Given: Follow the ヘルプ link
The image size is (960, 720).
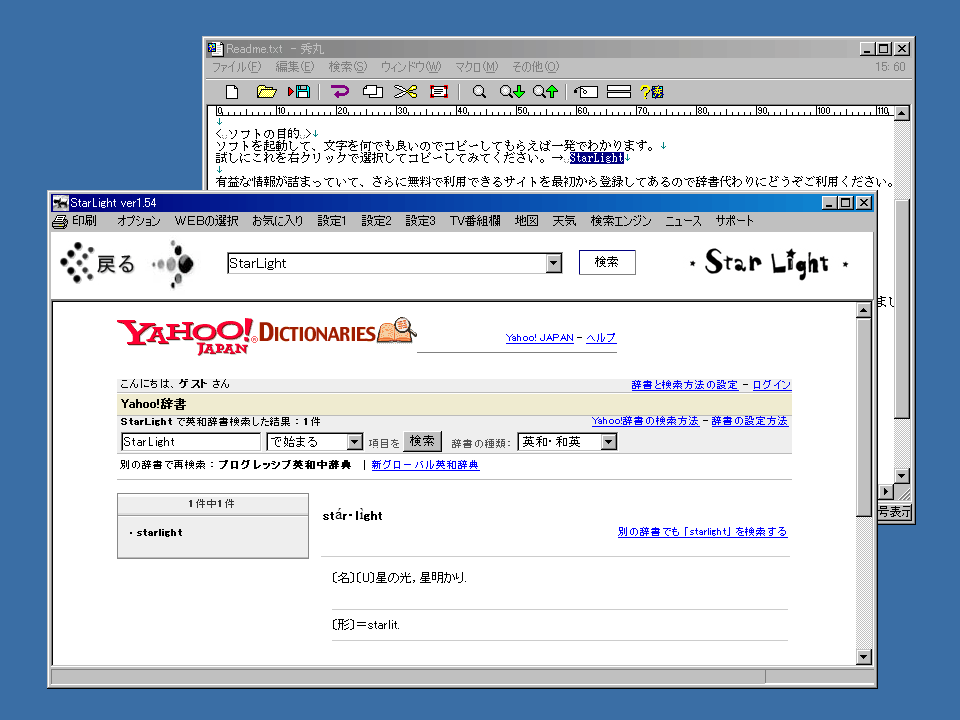Looking at the screenshot, I should pyautogui.click(x=601, y=337).
